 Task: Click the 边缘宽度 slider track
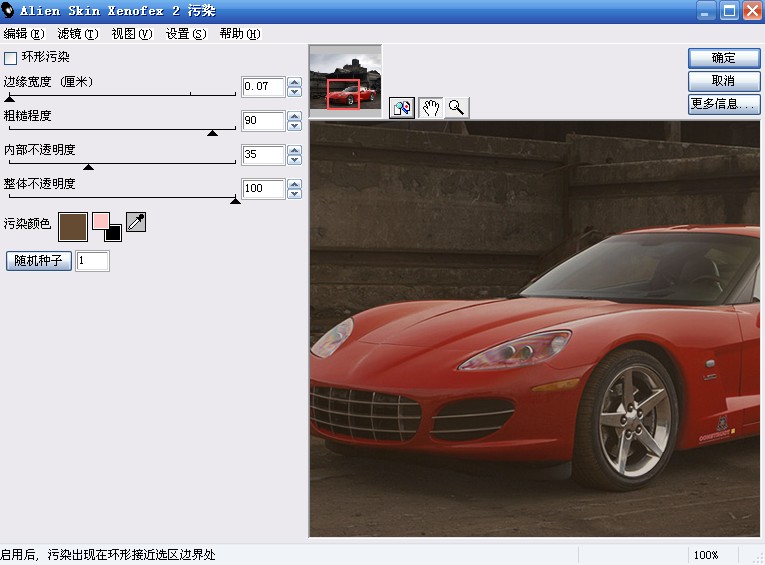(122, 95)
